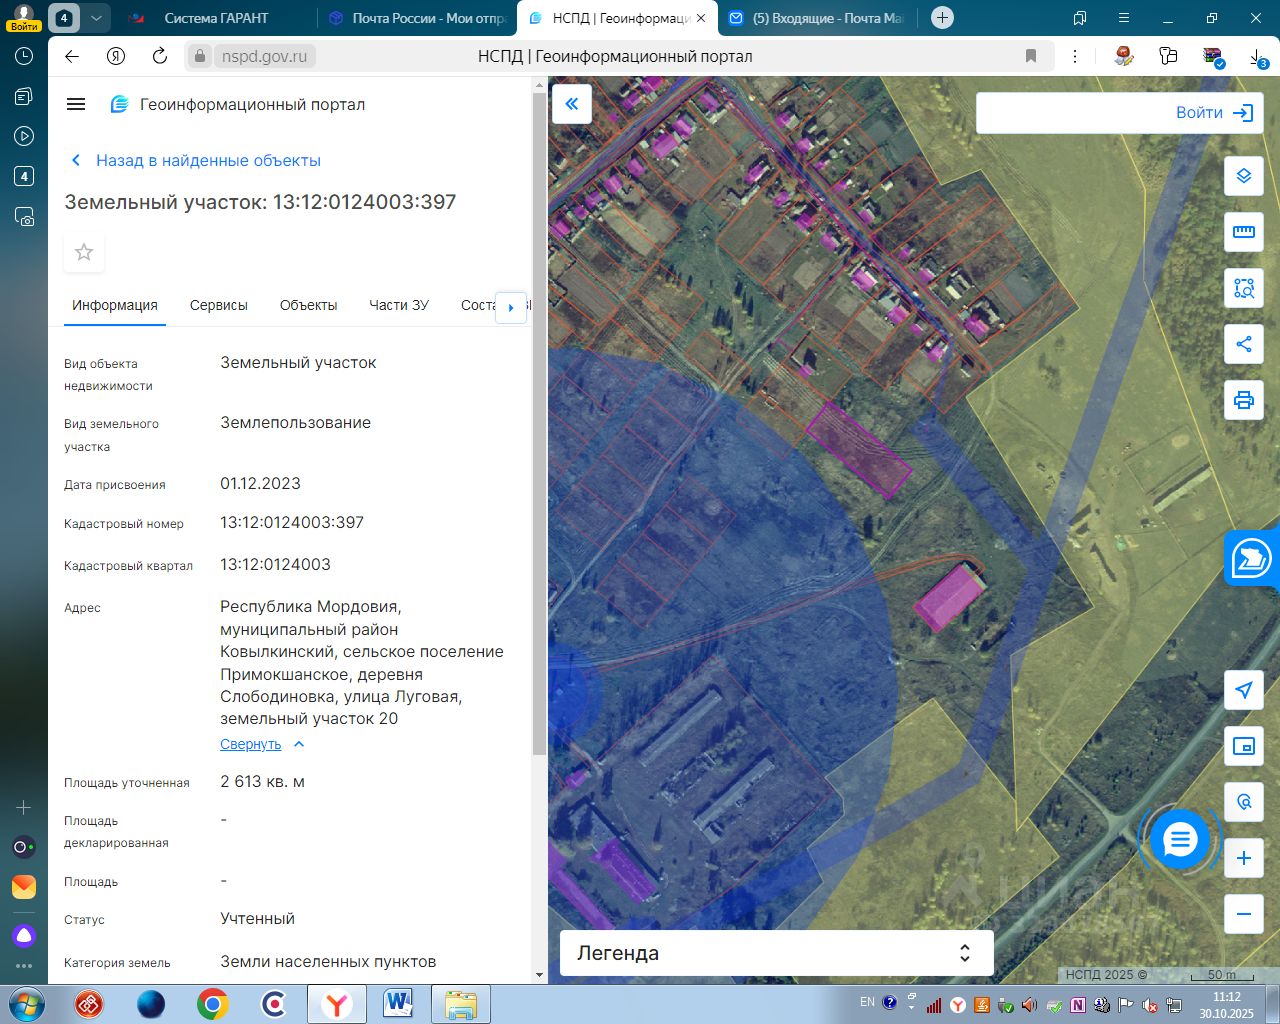Open the map layers panel
1280x1024 pixels.
pyautogui.click(x=1243, y=176)
